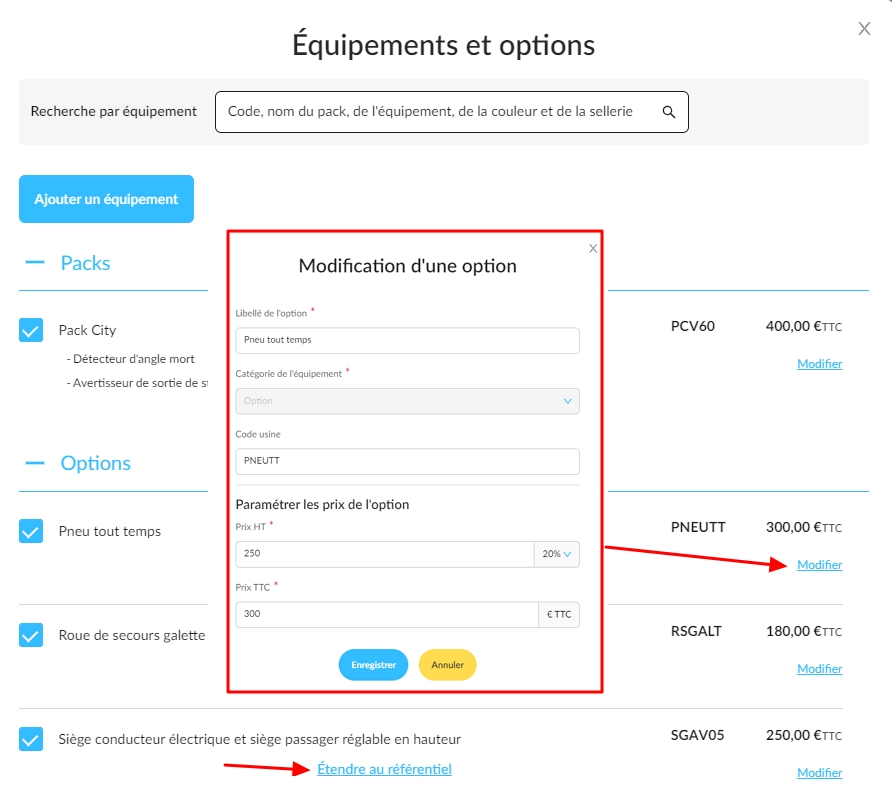Click the RSGALT code text
Viewport: 892px width, 804px height.
pos(696,631)
